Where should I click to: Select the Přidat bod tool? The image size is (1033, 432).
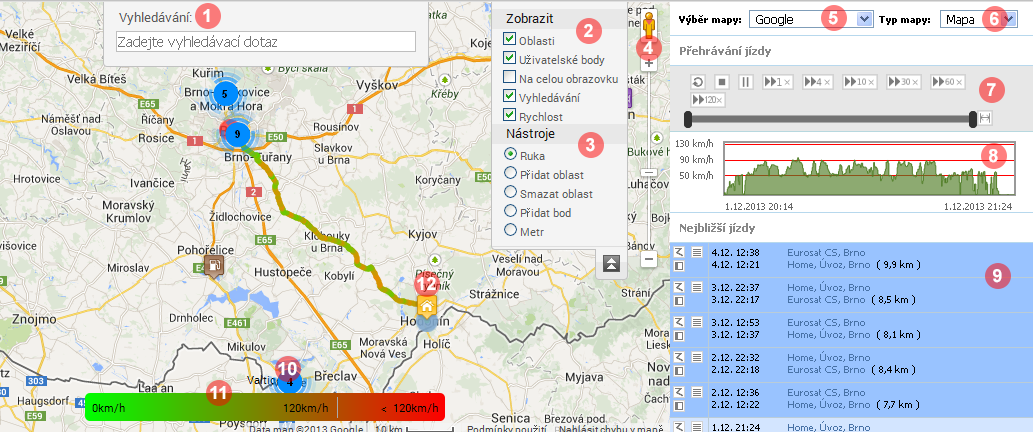(510, 211)
